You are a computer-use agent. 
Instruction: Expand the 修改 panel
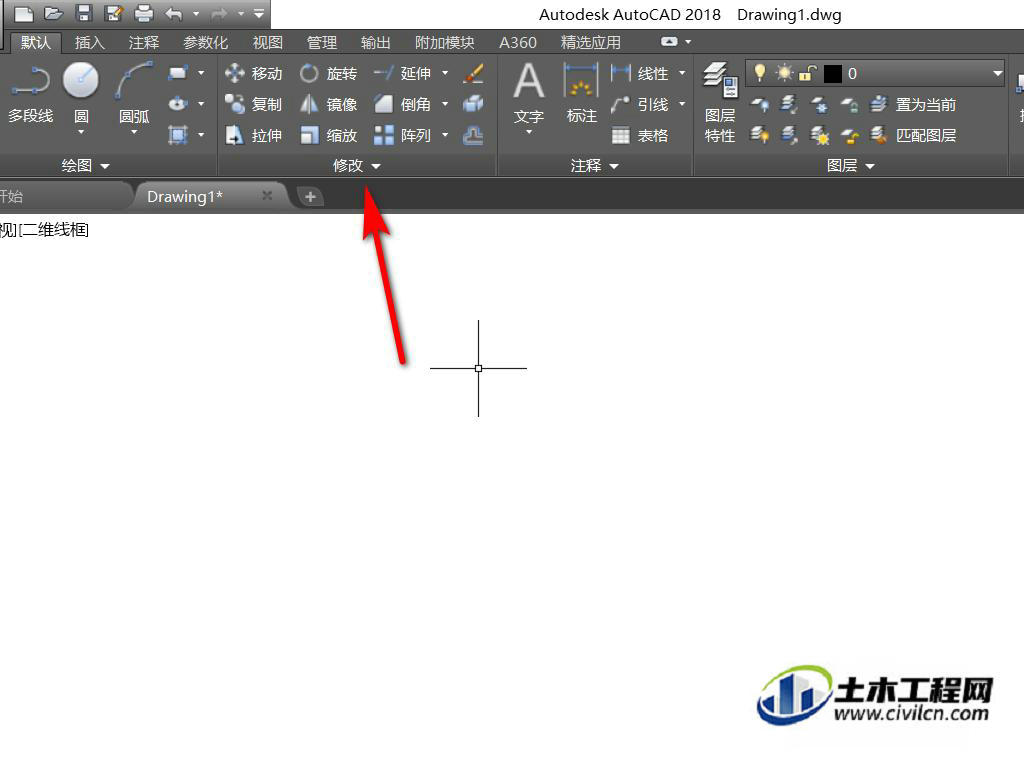[x=357, y=166]
